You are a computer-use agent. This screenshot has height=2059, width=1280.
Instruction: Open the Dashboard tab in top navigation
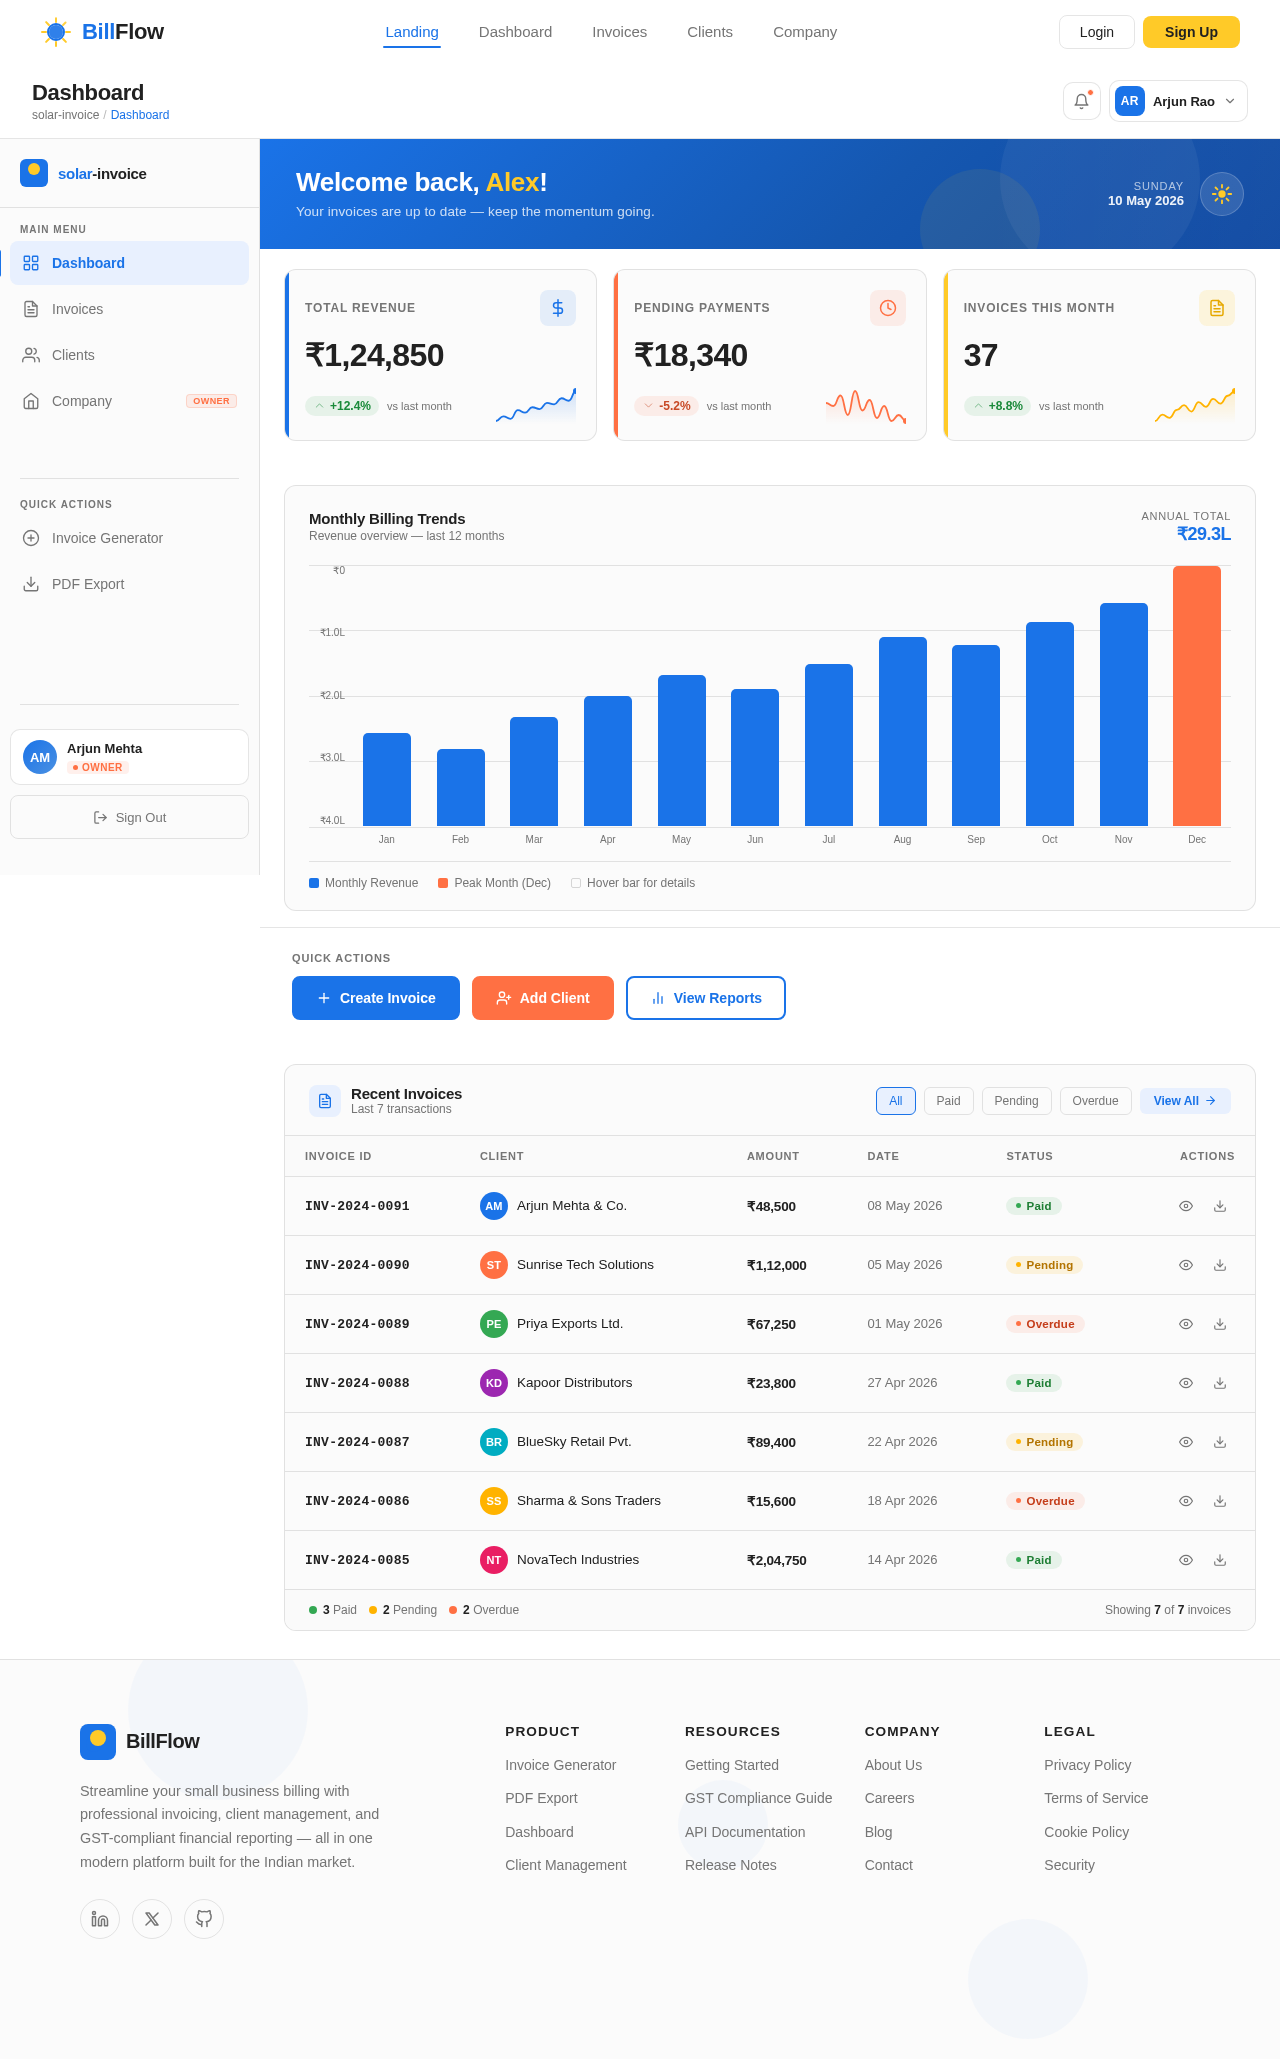pos(515,32)
